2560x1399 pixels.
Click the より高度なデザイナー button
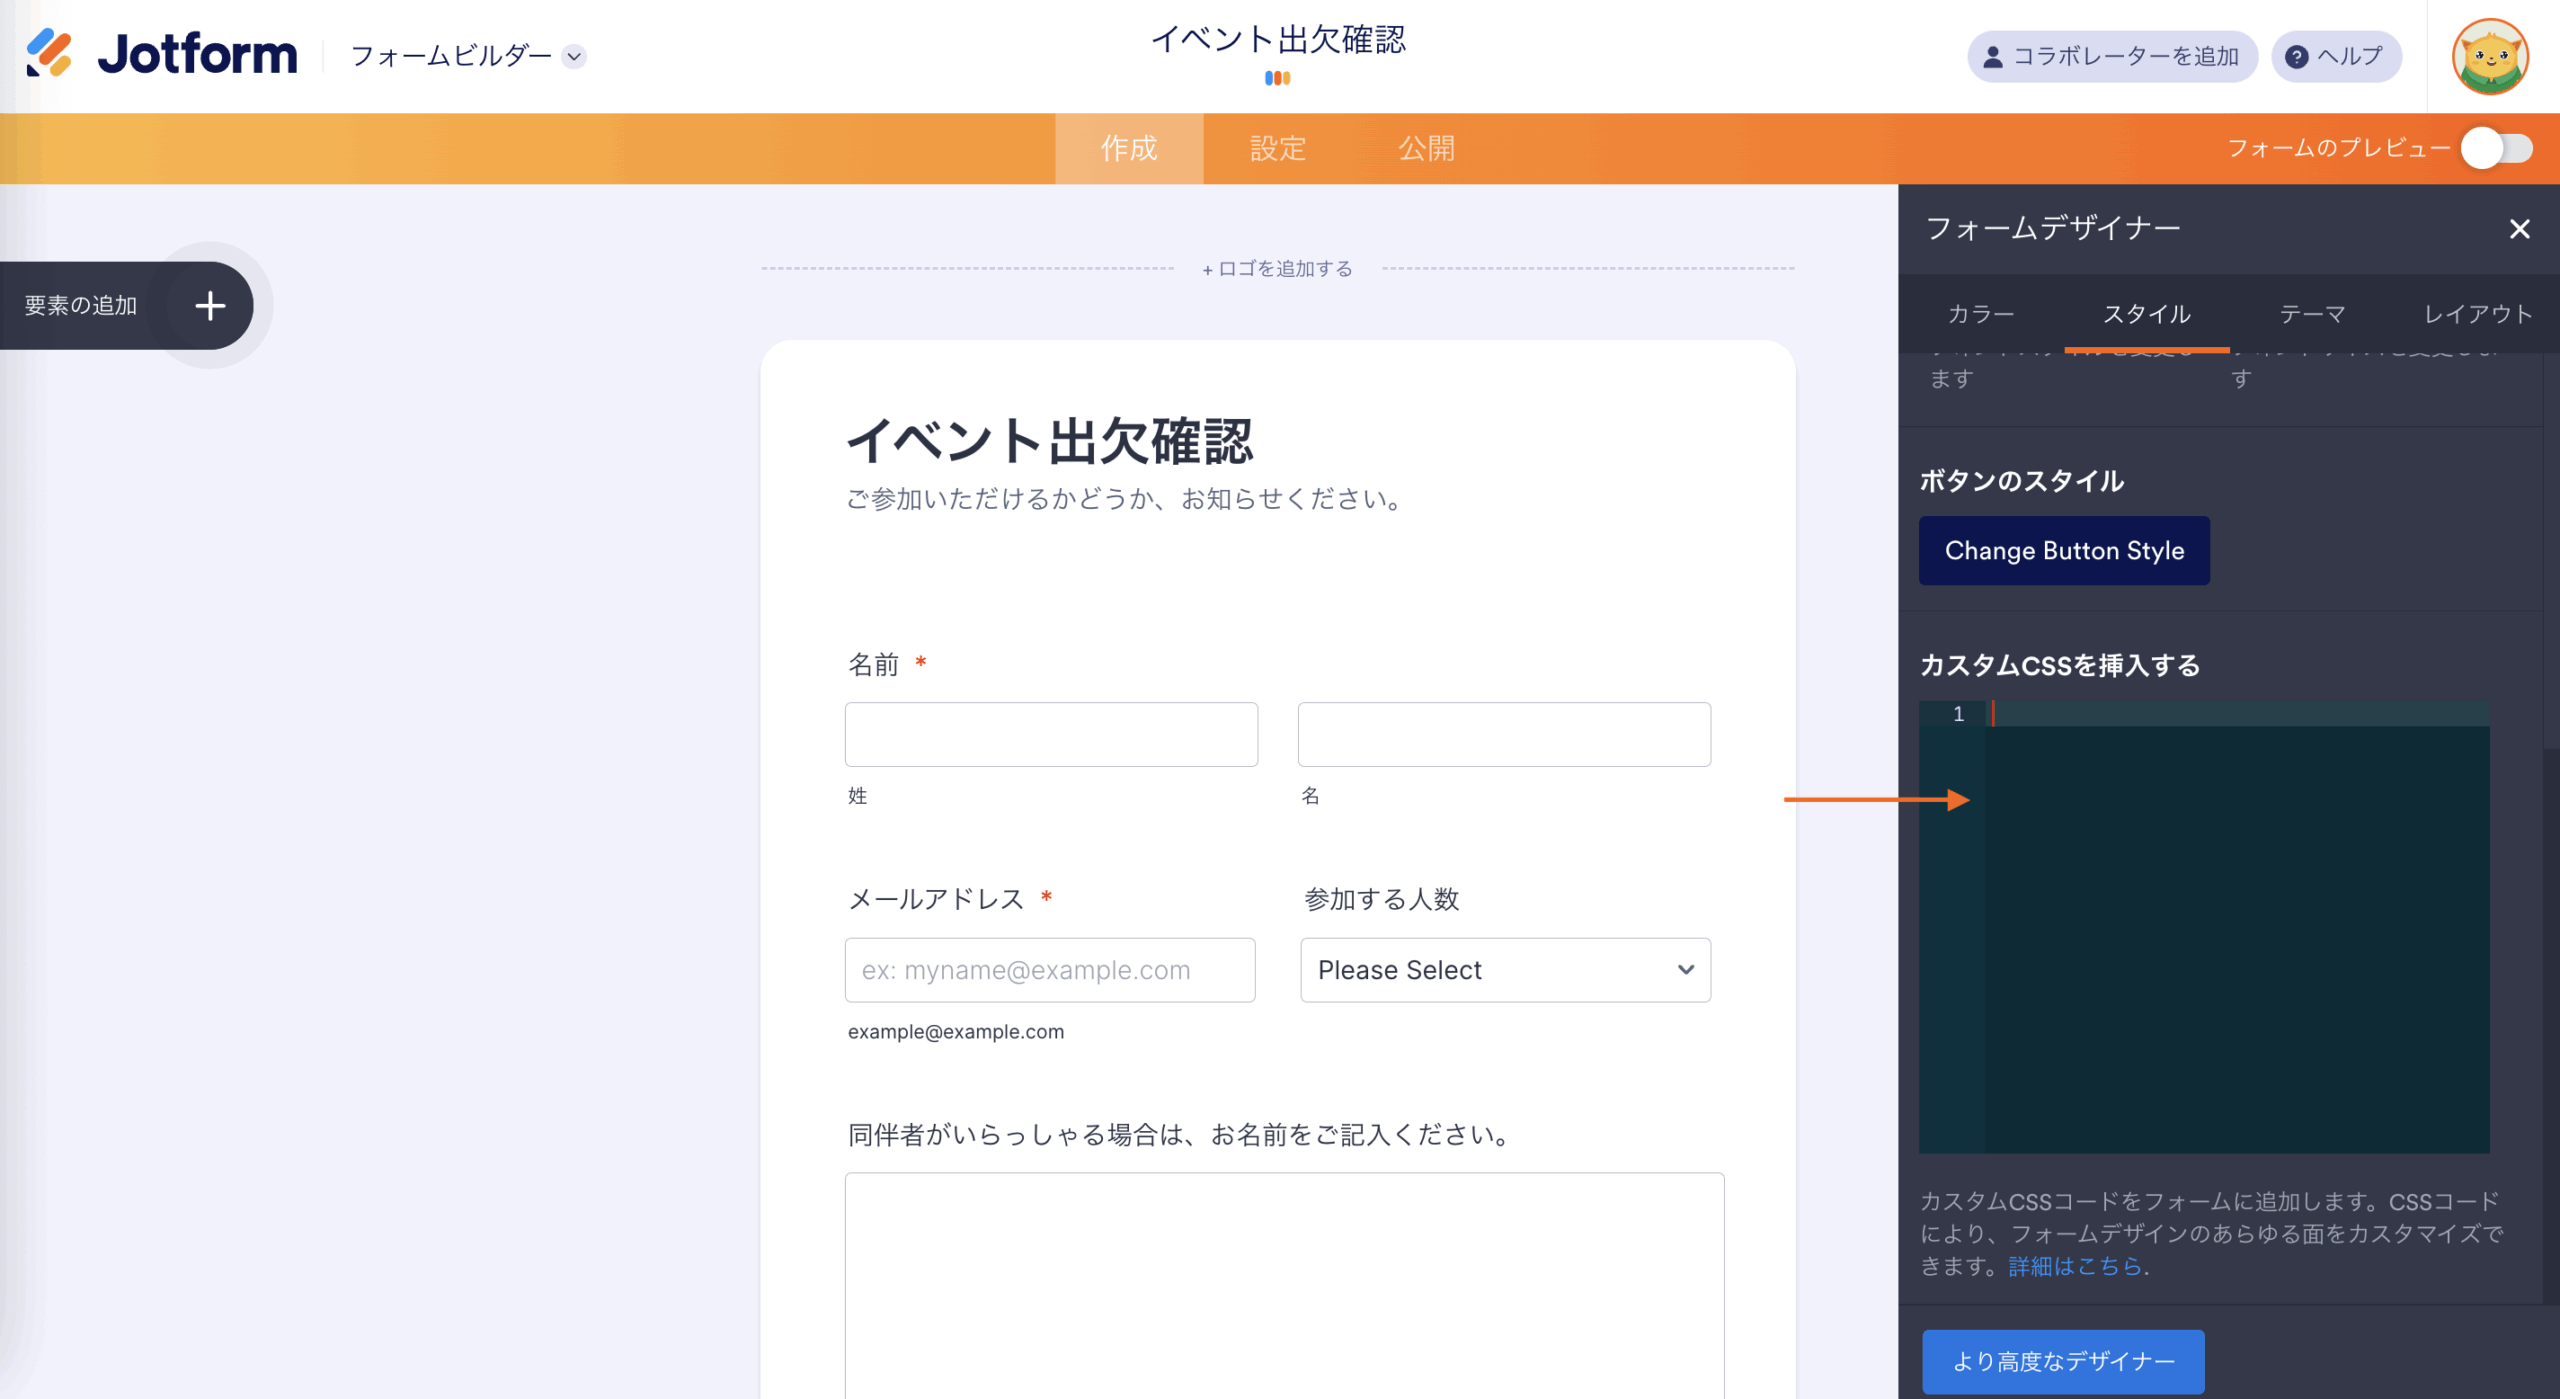point(2062,1361)
